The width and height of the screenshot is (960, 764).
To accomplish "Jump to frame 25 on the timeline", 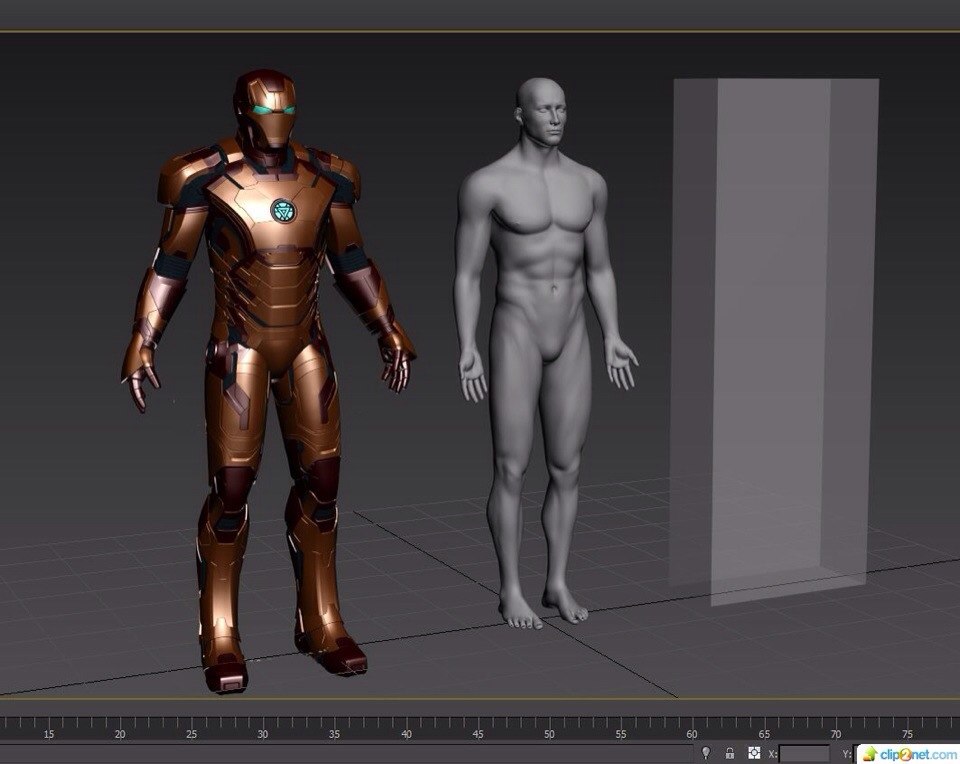I will [x=192, y=734].
